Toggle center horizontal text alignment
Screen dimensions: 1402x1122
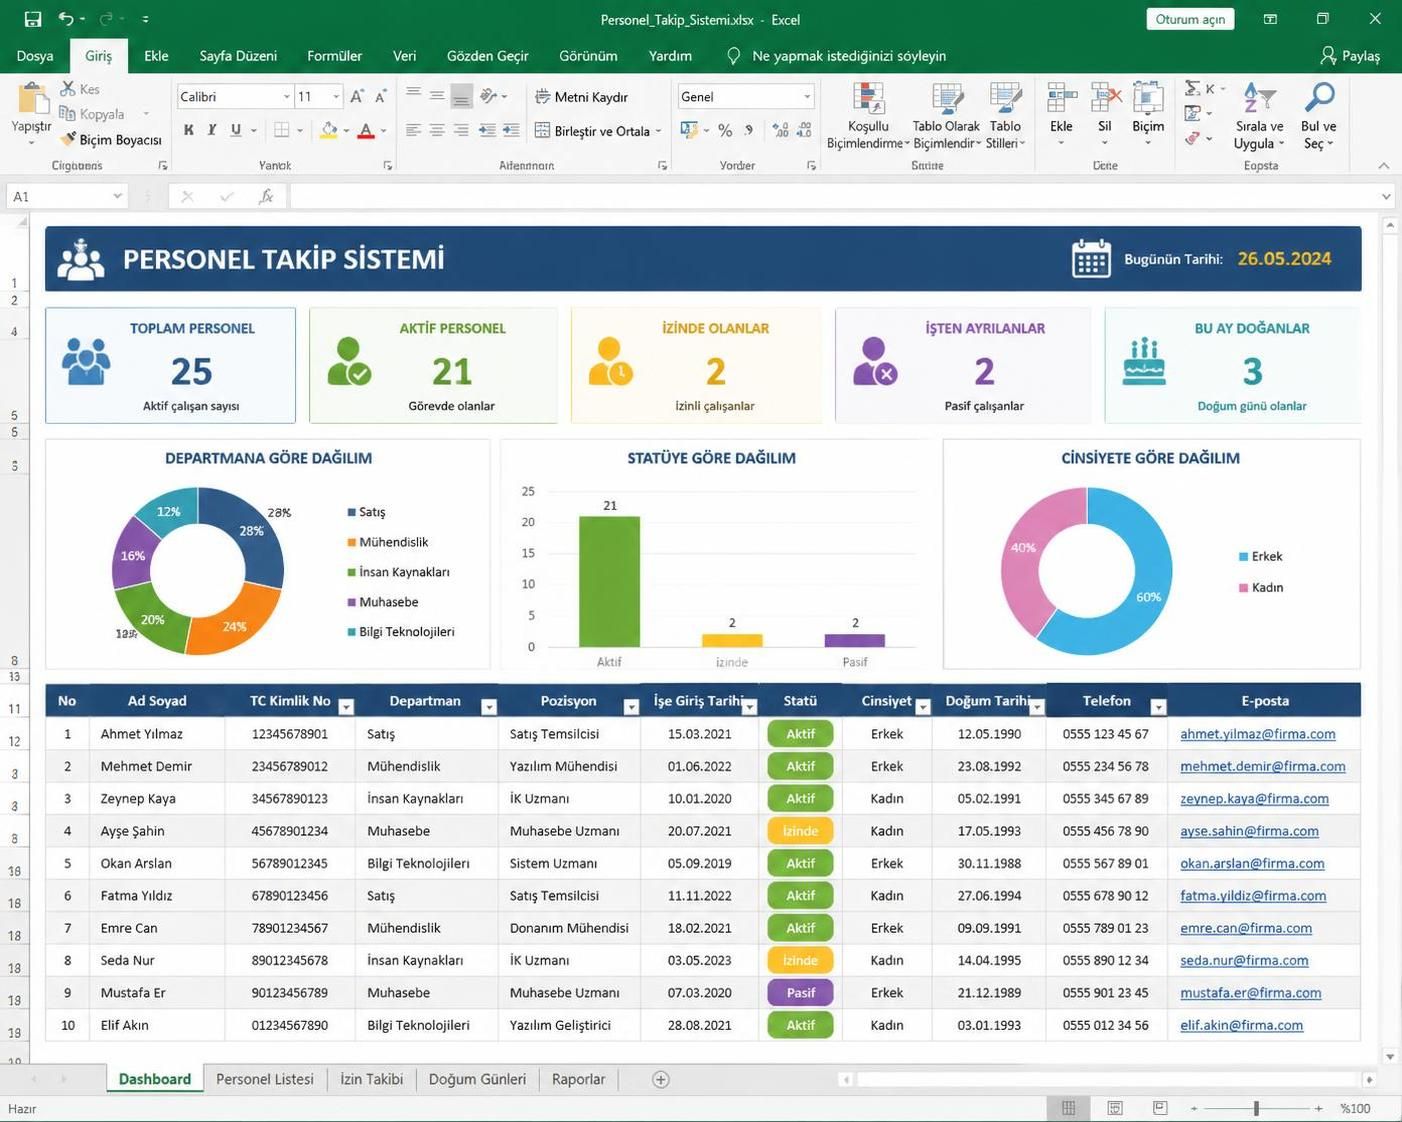[x=437, y=130]
